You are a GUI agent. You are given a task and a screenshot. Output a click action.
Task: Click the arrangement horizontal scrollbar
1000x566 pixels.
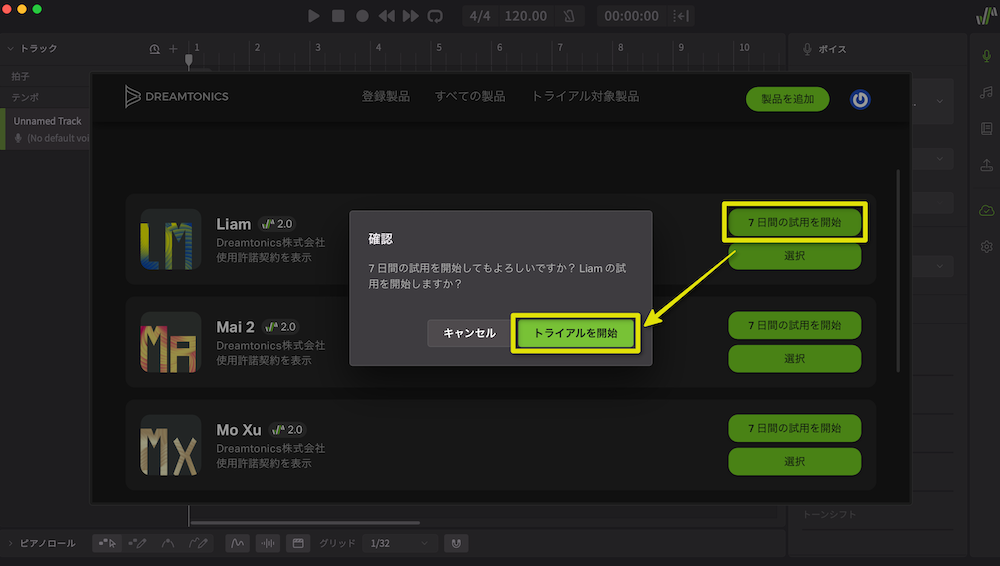pyautogui.click(x=305, y=523)
